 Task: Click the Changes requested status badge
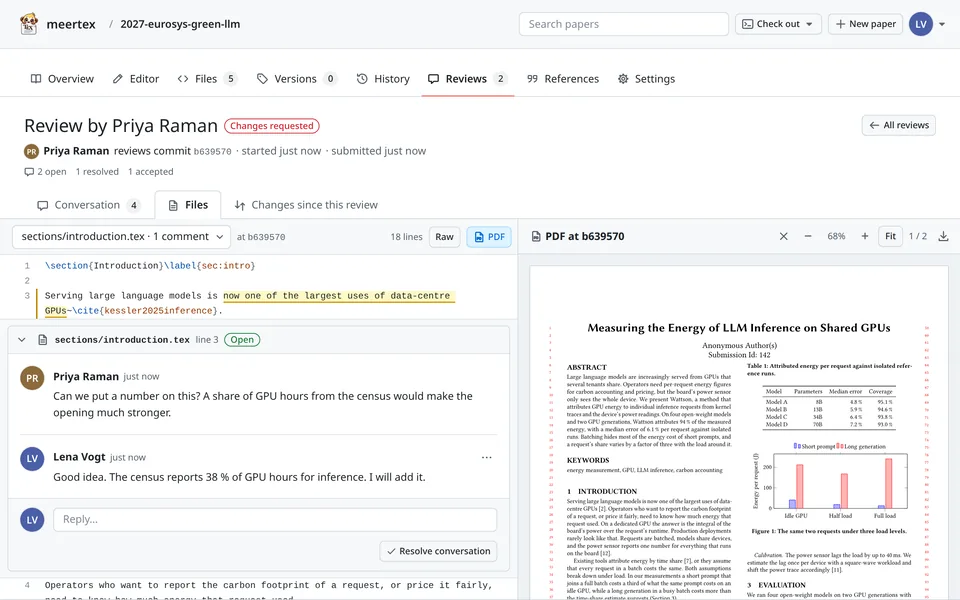pyautogui.click(x=271, y=126)
